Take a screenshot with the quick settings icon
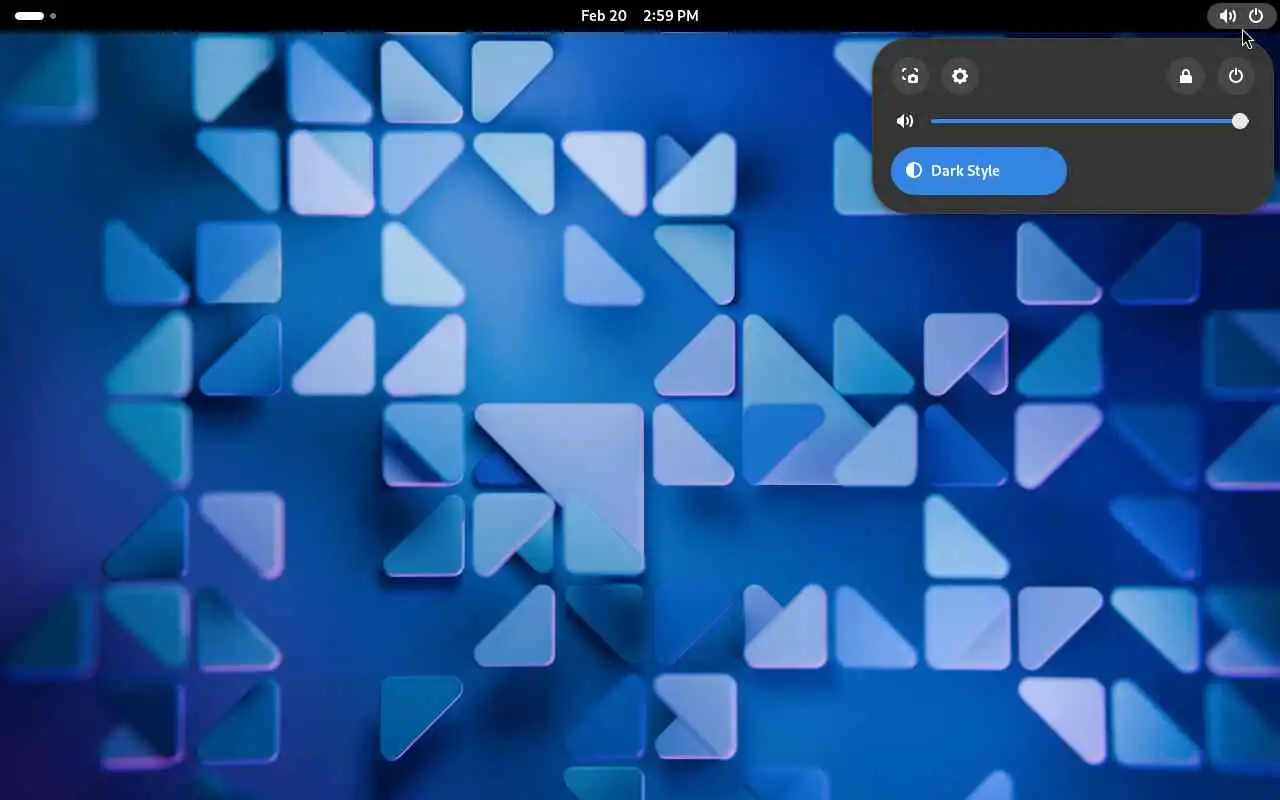The height and width of the screenshot is (800, 1280). 910,76
